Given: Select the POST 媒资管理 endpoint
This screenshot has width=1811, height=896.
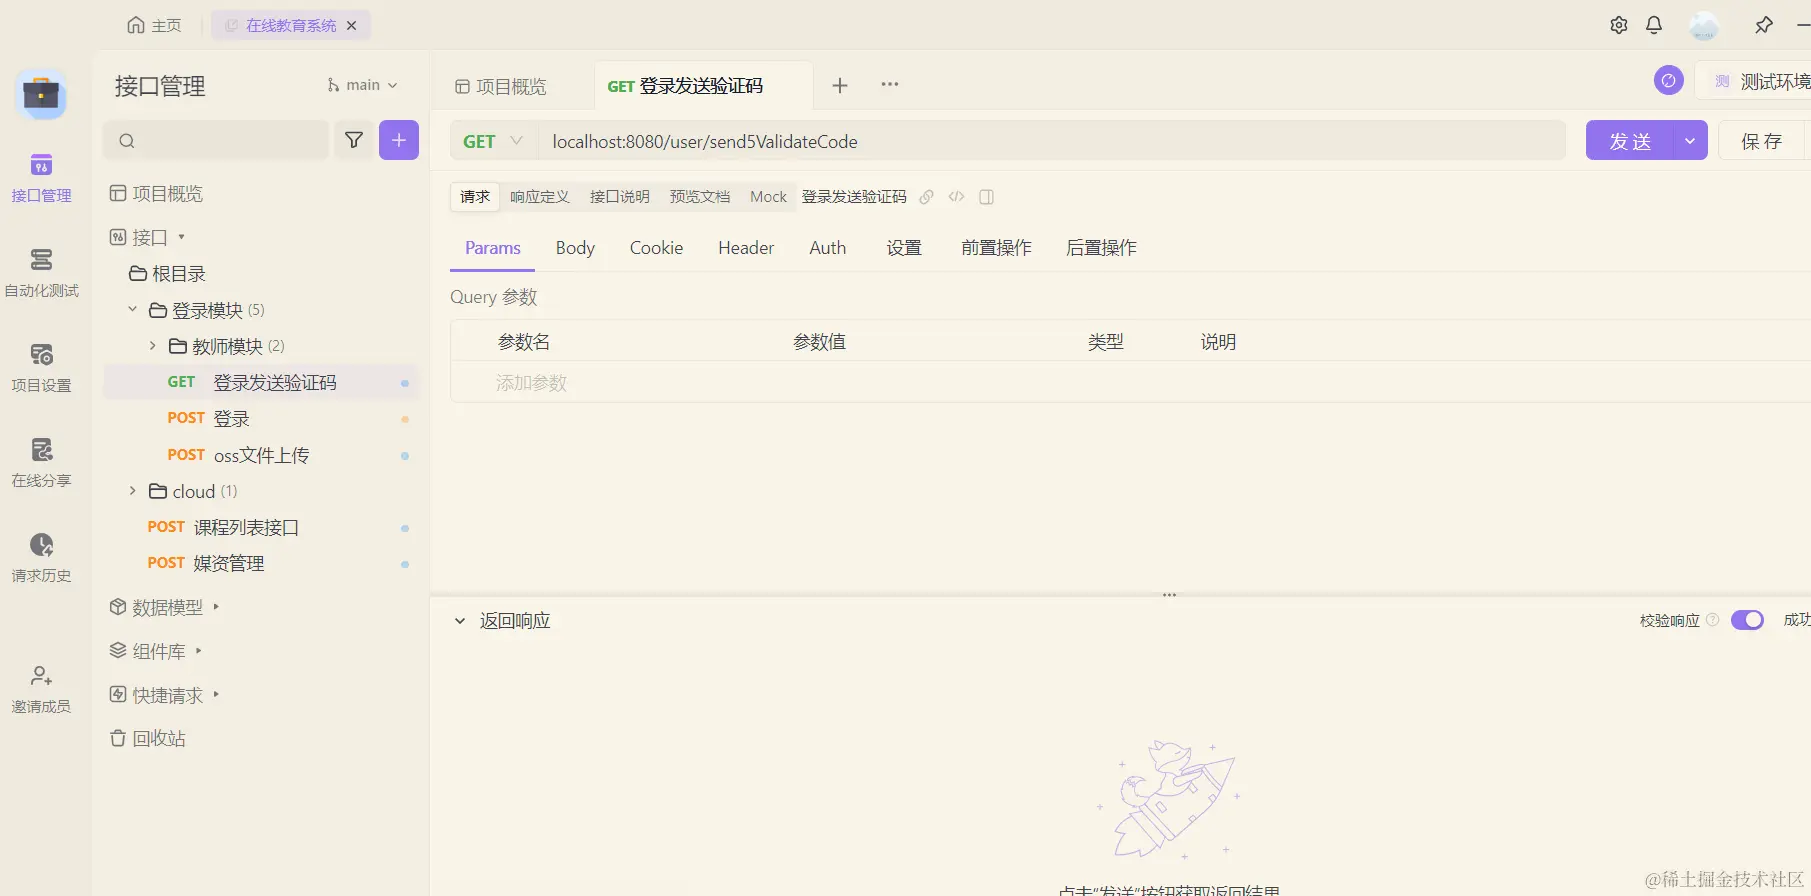Looking at the screenshot, I should 262,563.
